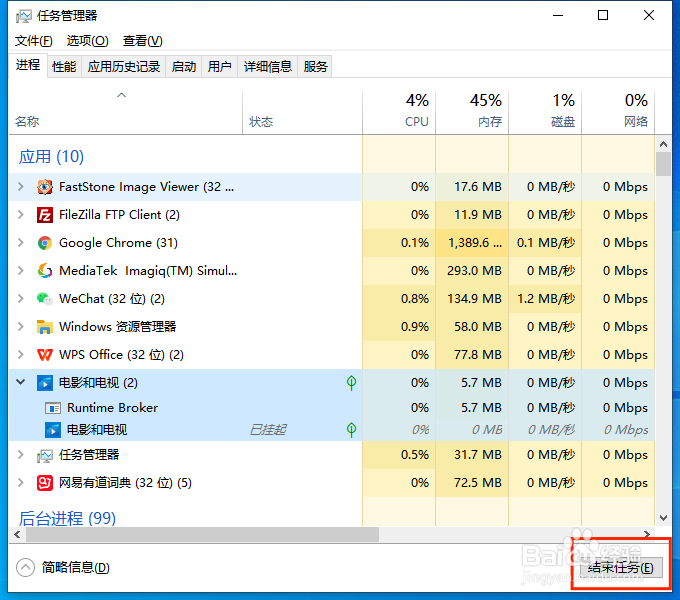Click the 简略信息(D) link
Viewport: 680px width, 600px height.
(x=76, y=567)
